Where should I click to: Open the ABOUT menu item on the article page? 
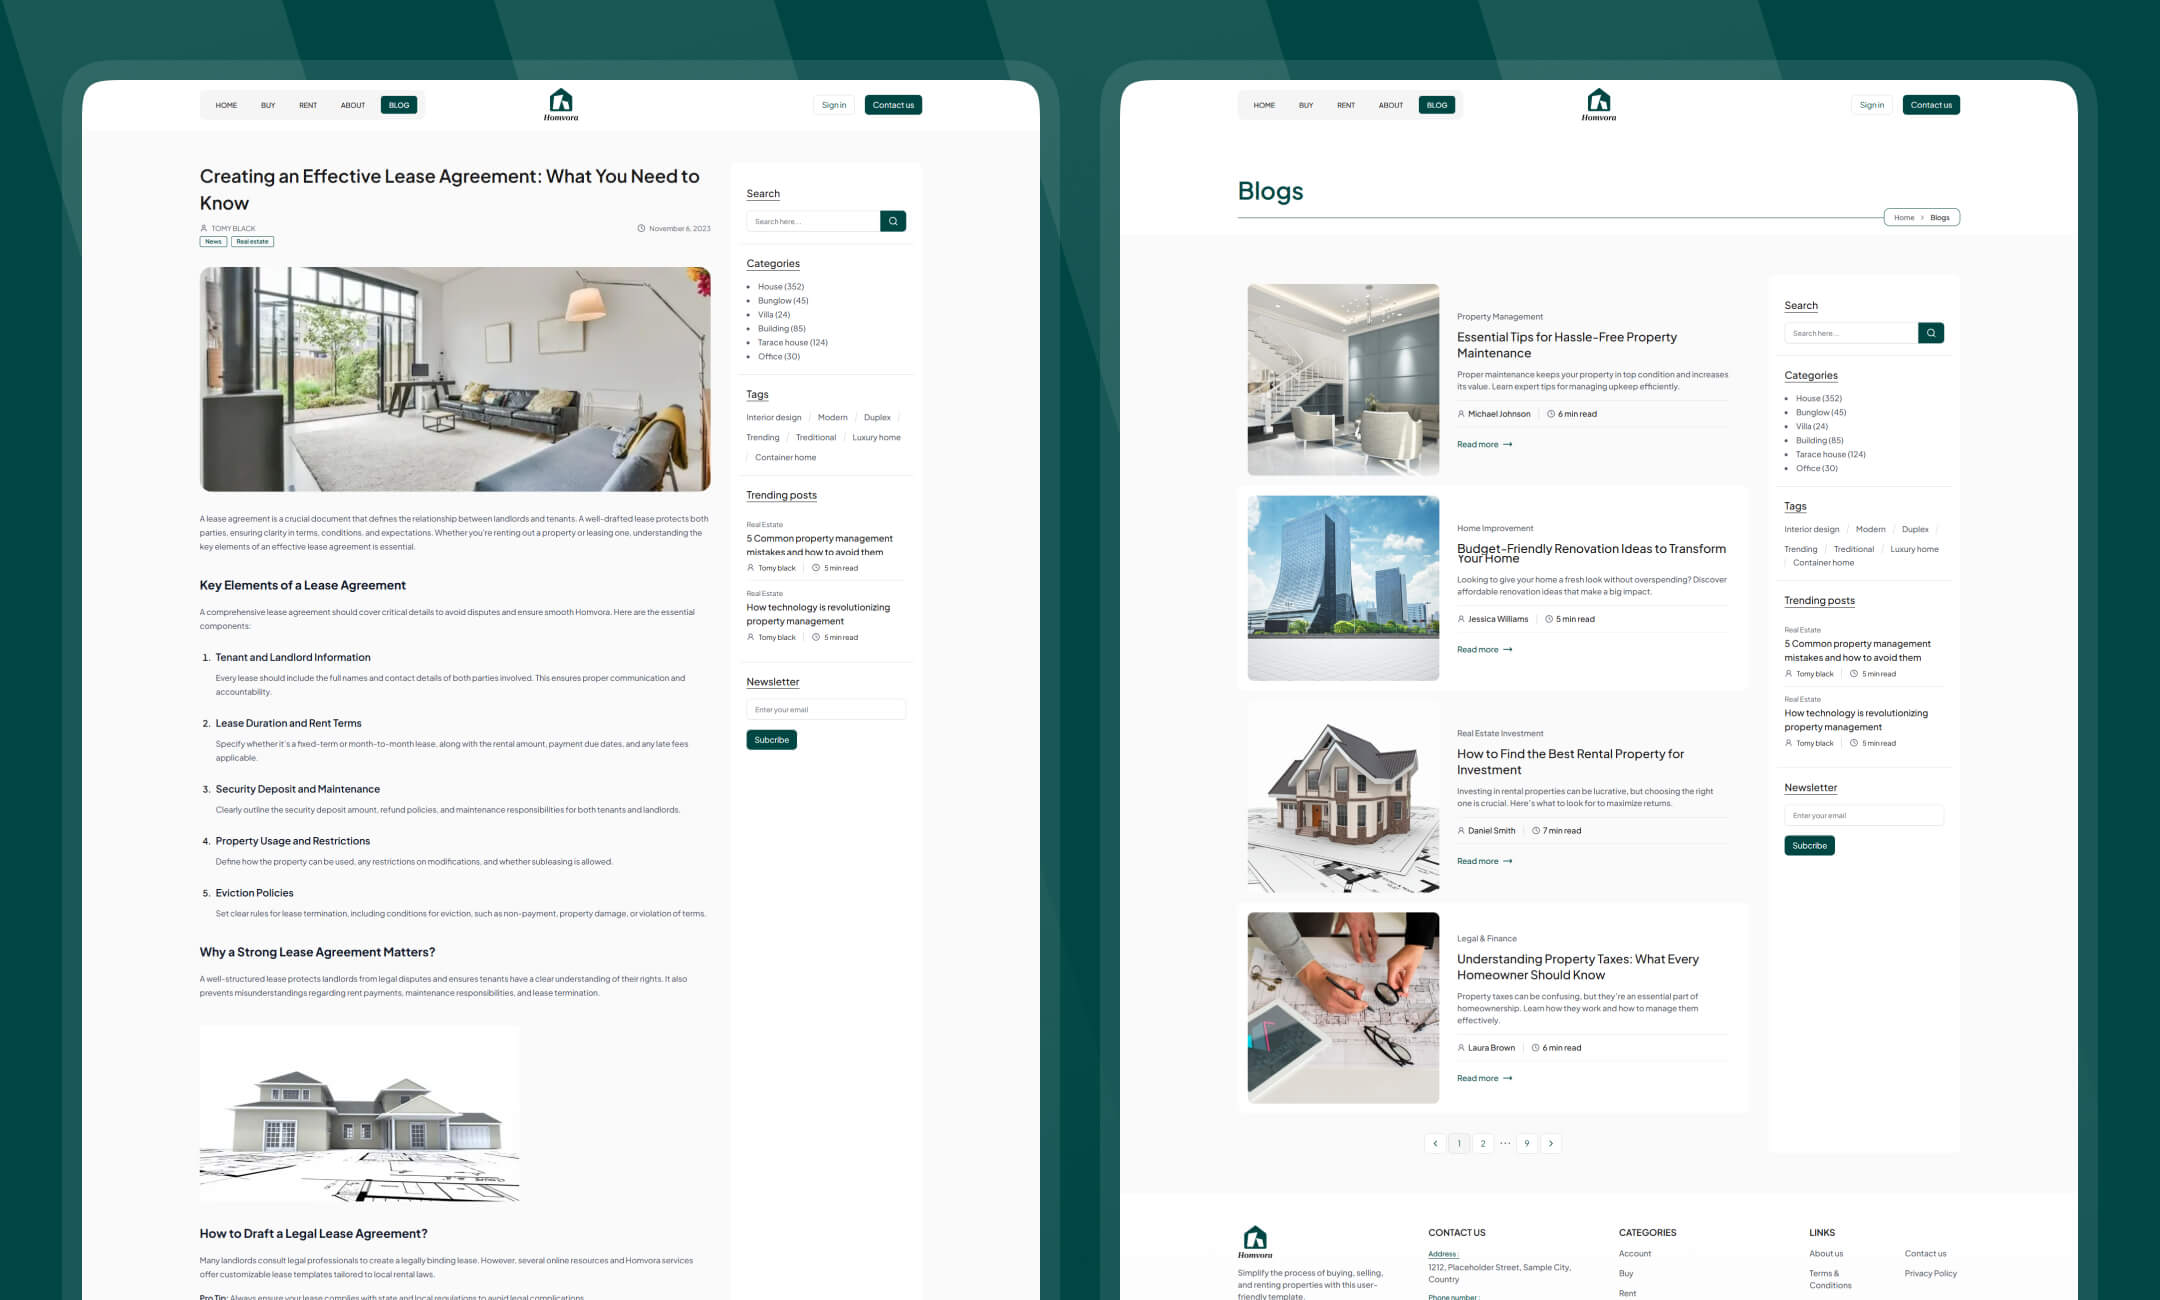(x=352, y=105)
